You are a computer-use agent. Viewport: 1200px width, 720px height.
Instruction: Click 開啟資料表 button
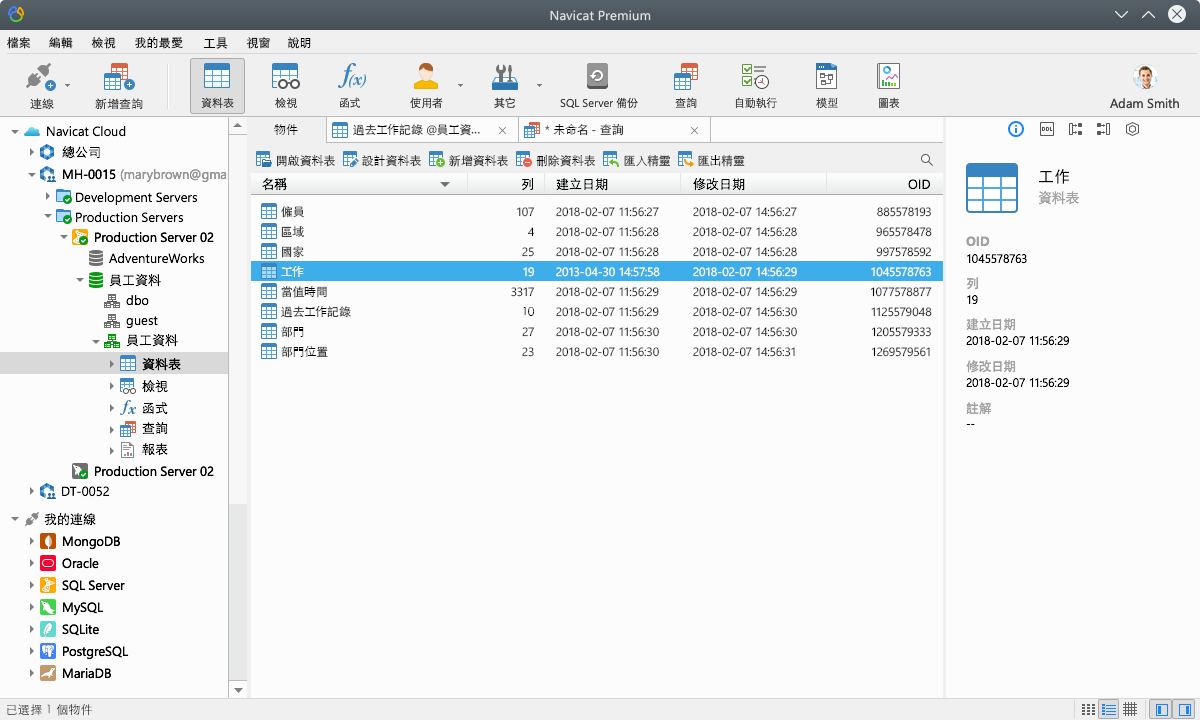point(295,160)
